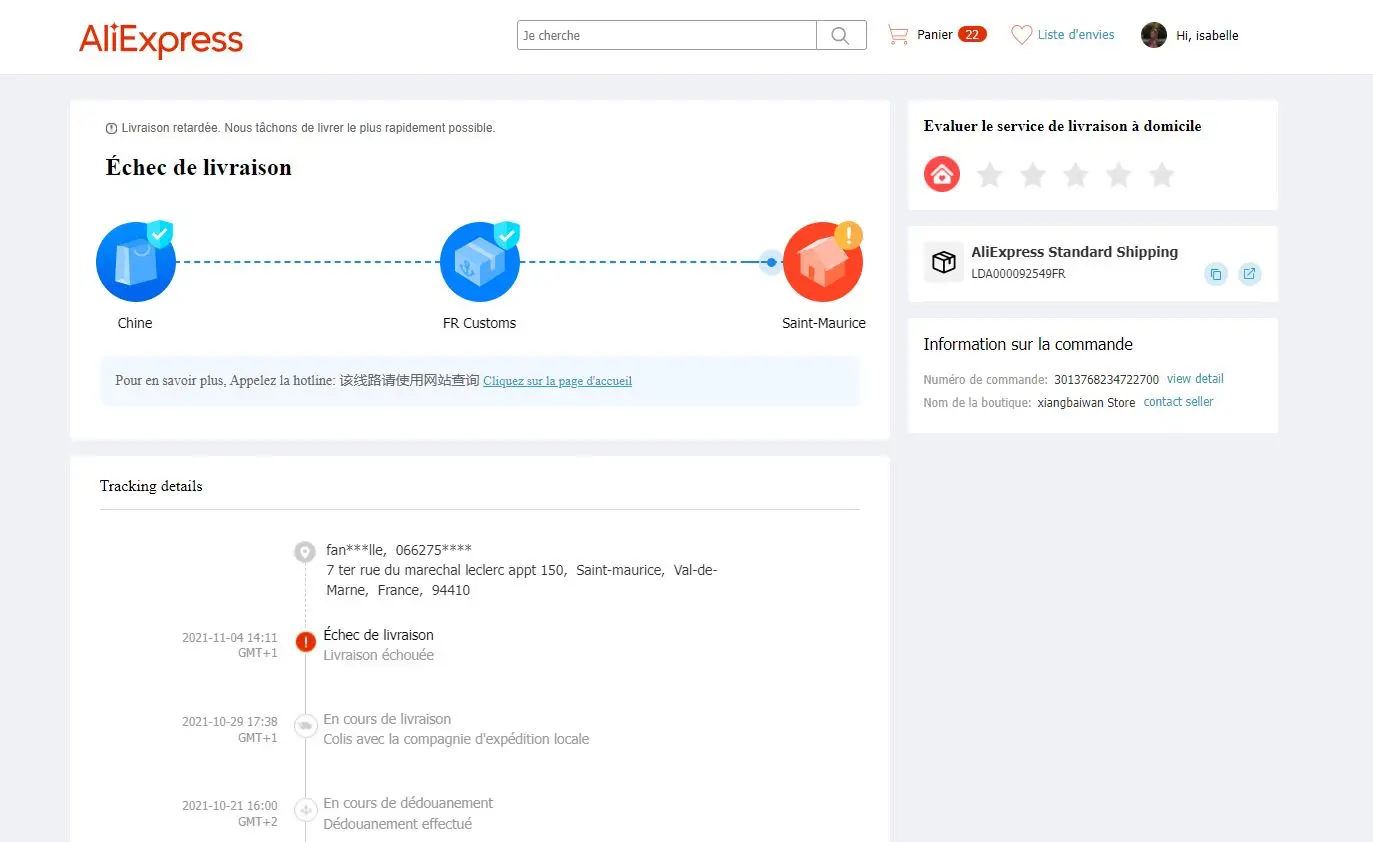Click 'Information sur la commande' heading
Viewport: 1373px width, 842px height.
pos(1028,344)
